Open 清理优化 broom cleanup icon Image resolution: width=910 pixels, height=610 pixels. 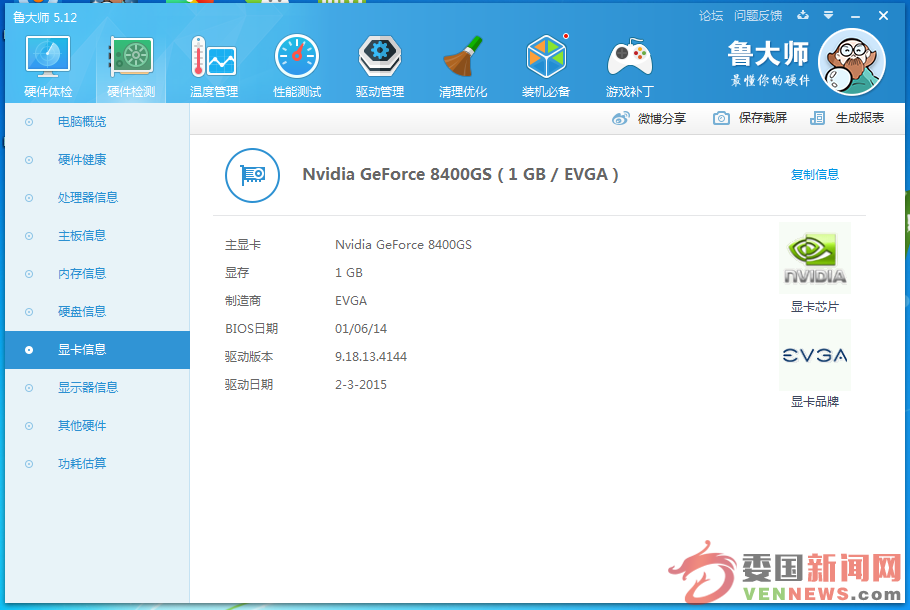coord(463,56)
